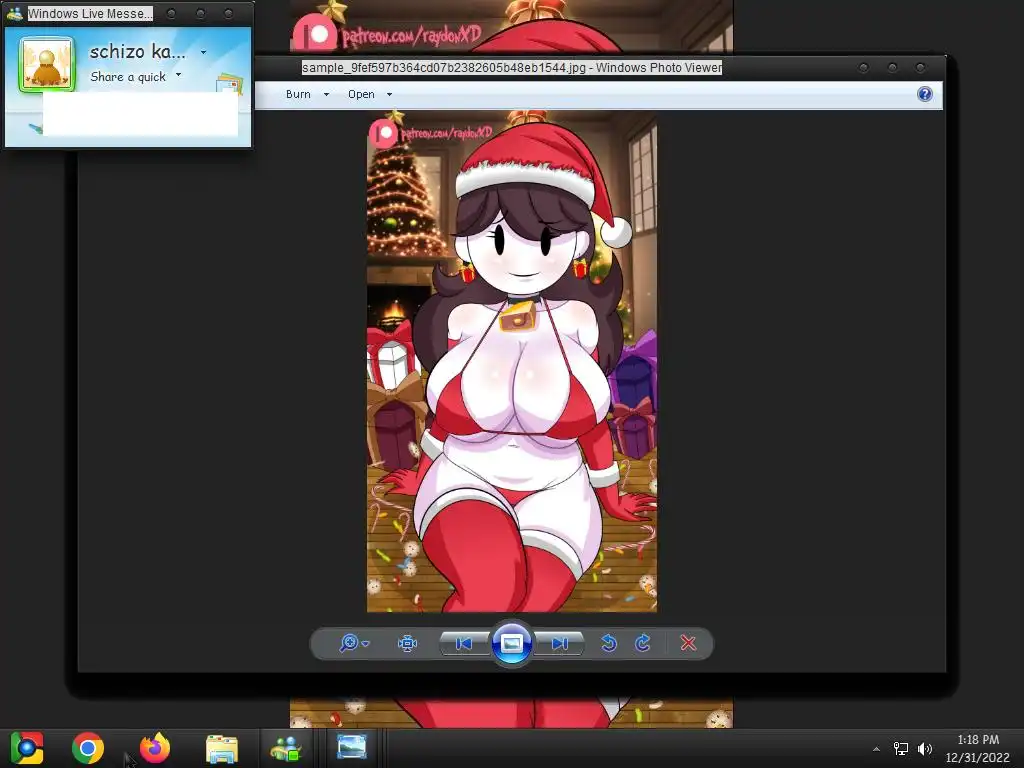Open the Messenger mail envelope icon
This screenshot has height=768, width=1024.
tap(229, 84)
